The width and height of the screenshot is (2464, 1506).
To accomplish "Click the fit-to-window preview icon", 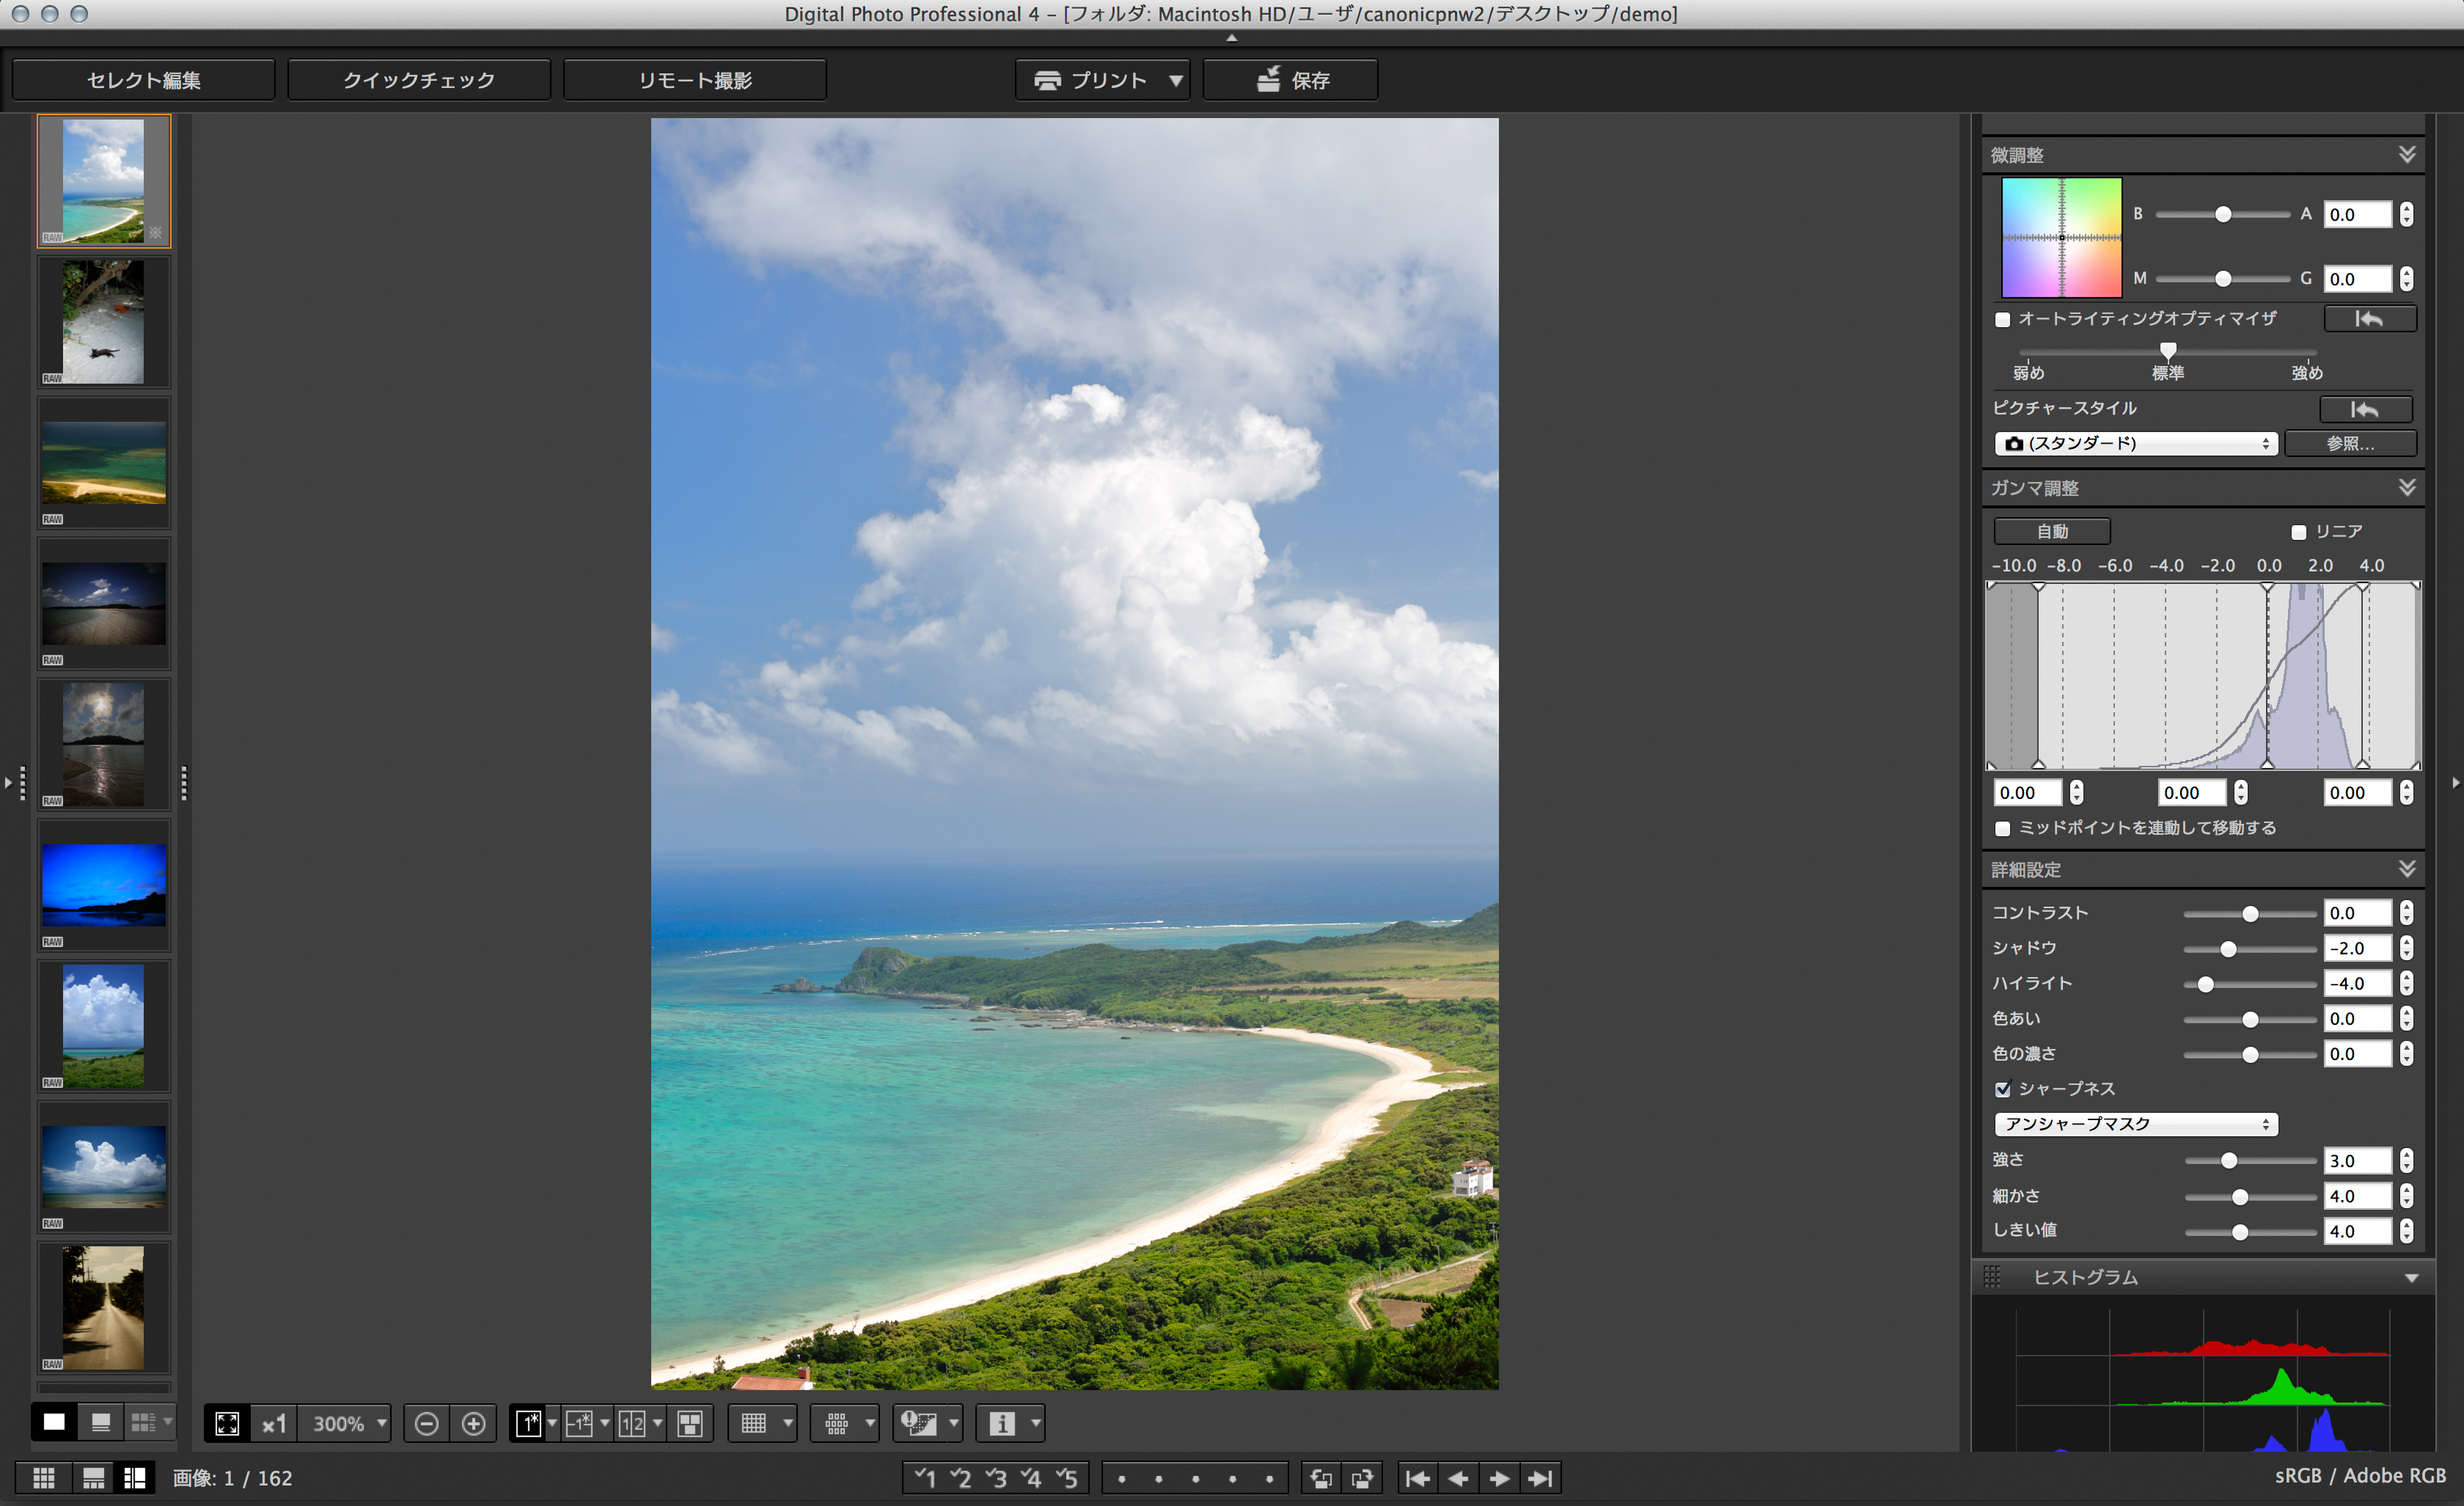I will 227,1423.
